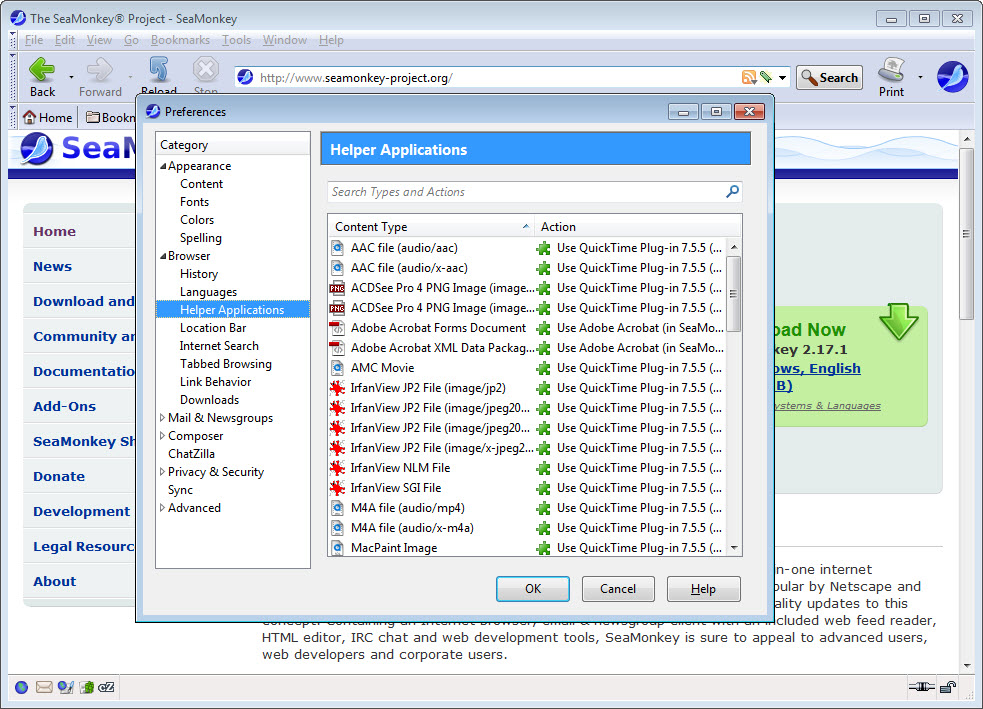Open the Window menu

[285, 40]
